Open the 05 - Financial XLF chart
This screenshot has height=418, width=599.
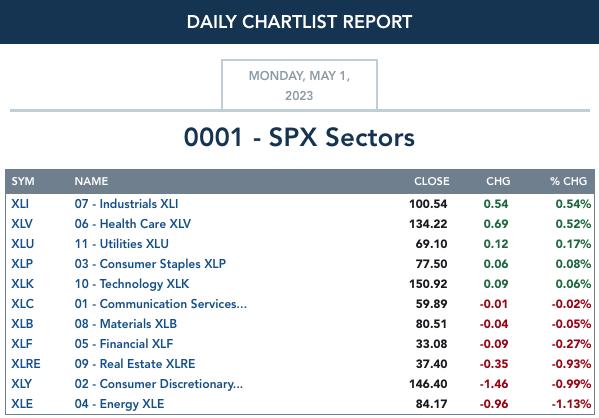(x=124, y=343)
